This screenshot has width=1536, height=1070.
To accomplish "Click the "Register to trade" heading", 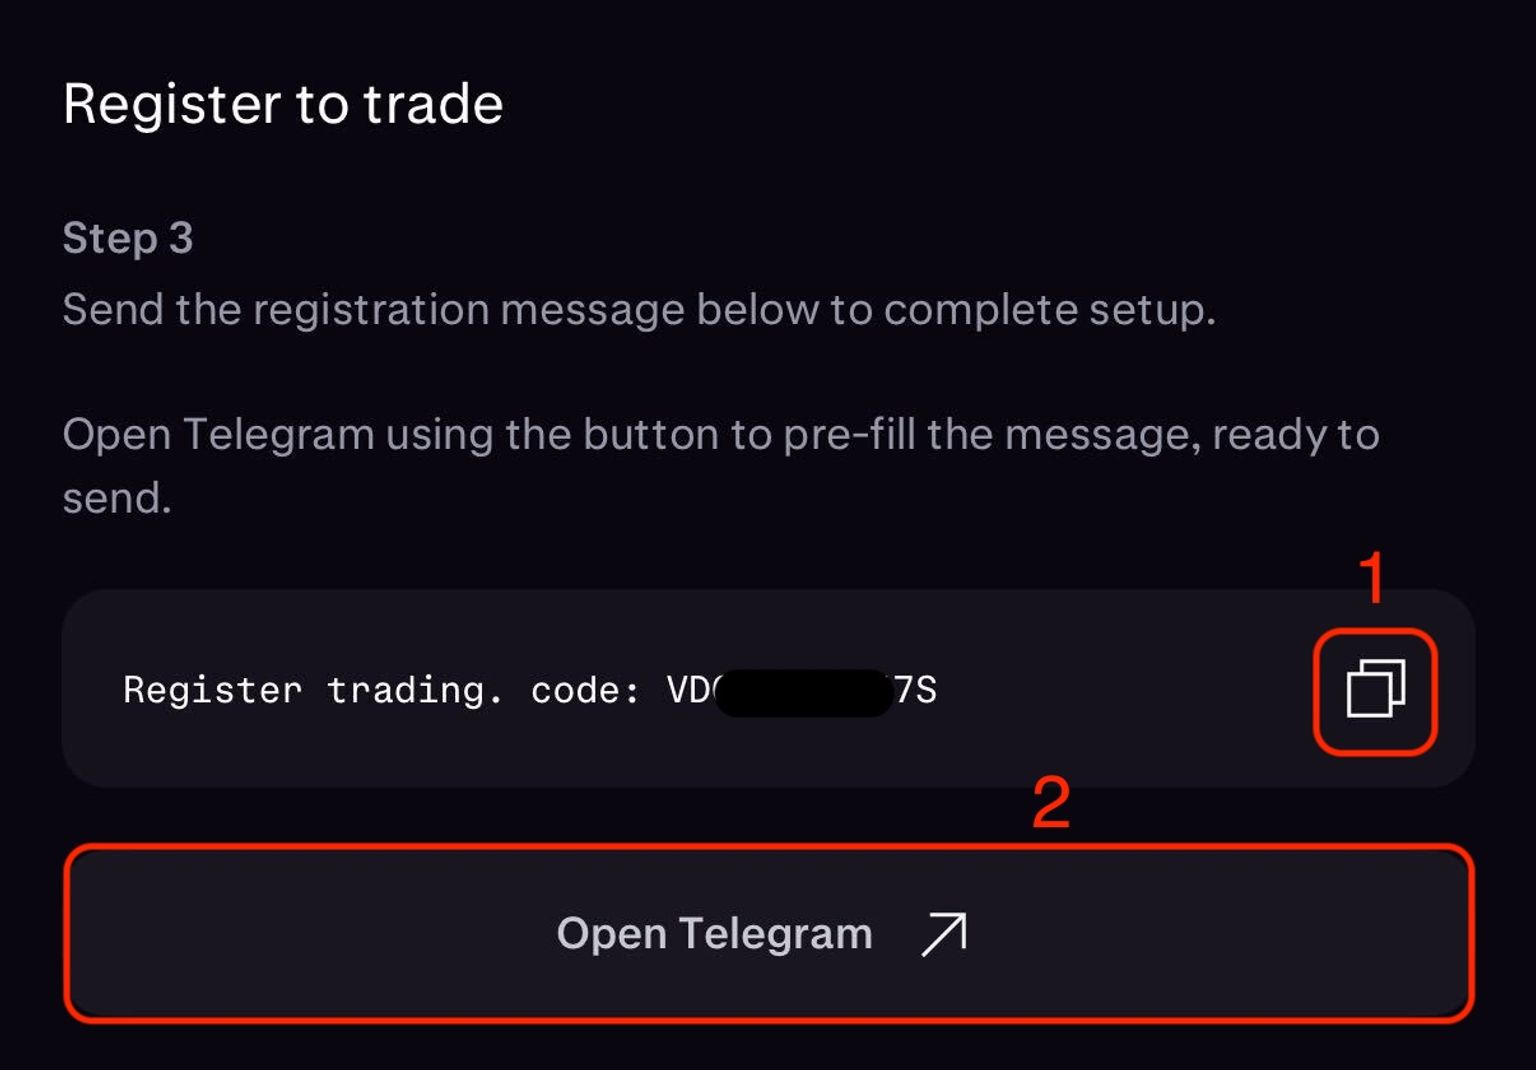I will click(283, 104).
